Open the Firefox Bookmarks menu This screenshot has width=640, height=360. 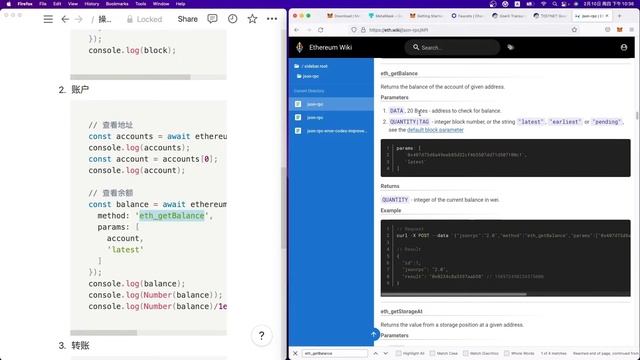[x=117, y=4]
